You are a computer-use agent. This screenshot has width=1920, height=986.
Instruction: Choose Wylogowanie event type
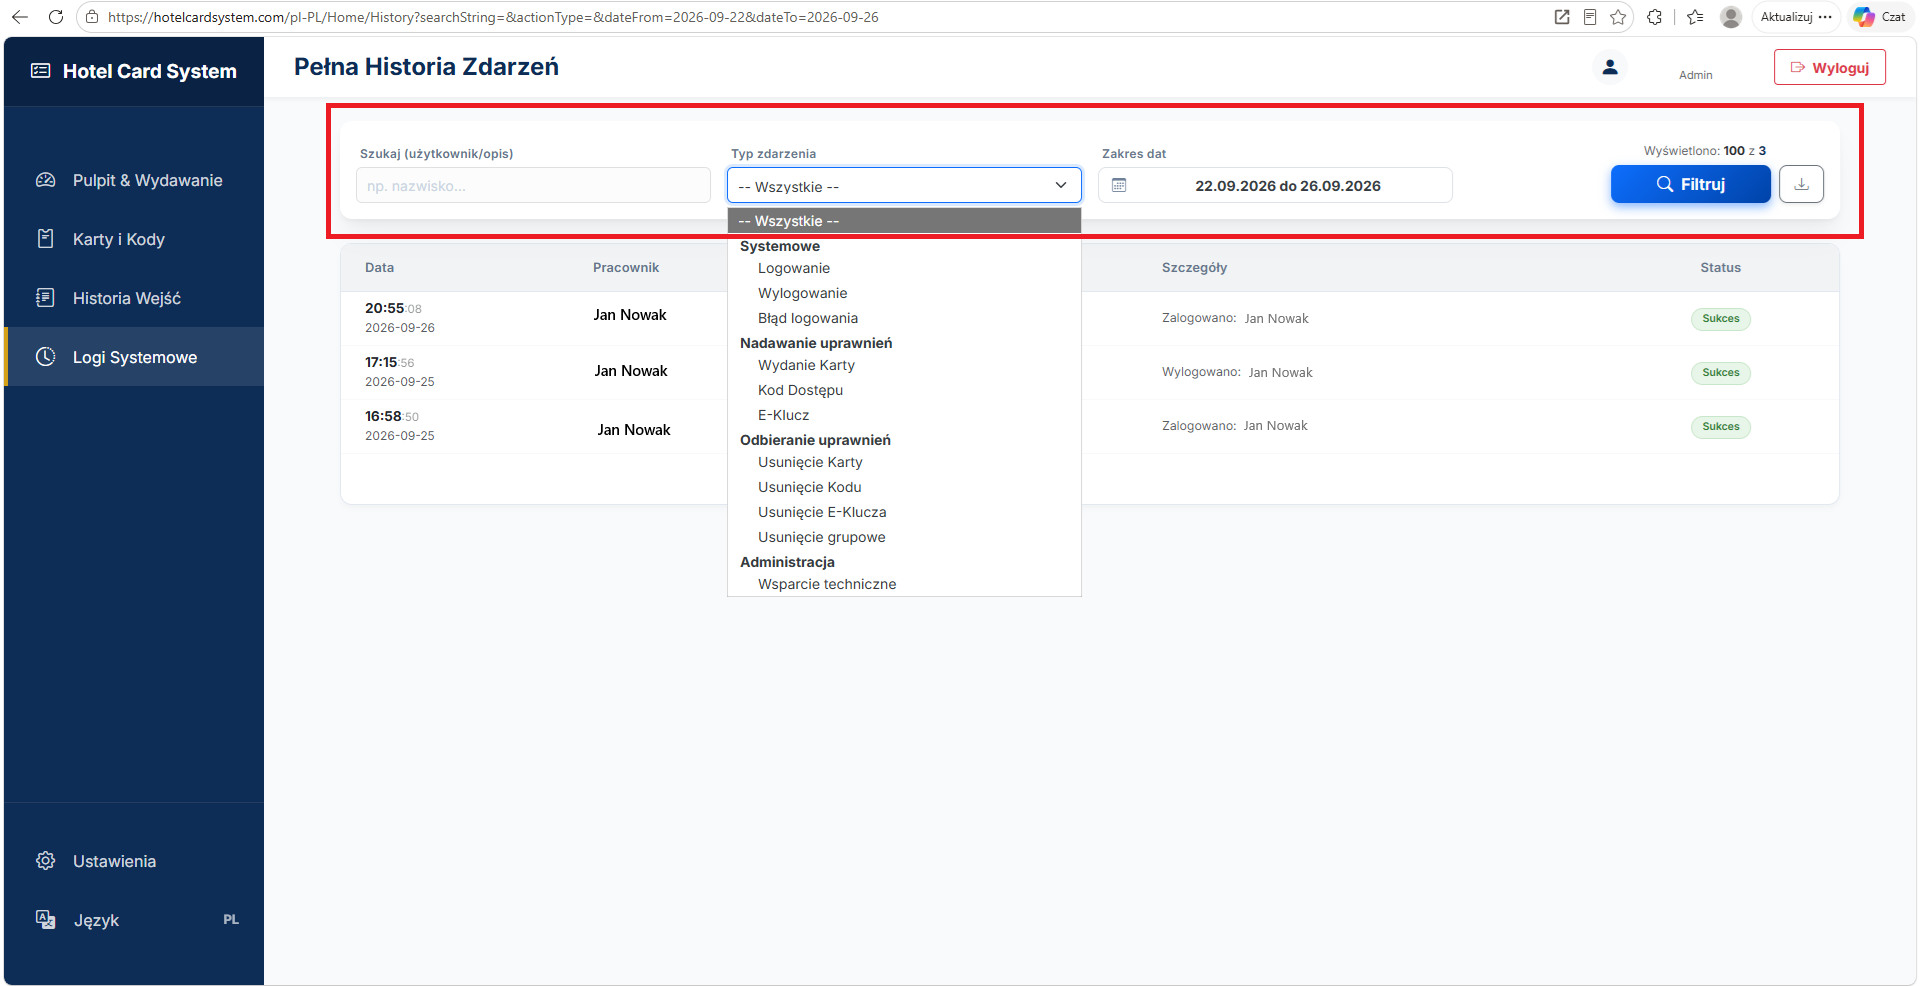pyautogui.click(x=904, y=293)
